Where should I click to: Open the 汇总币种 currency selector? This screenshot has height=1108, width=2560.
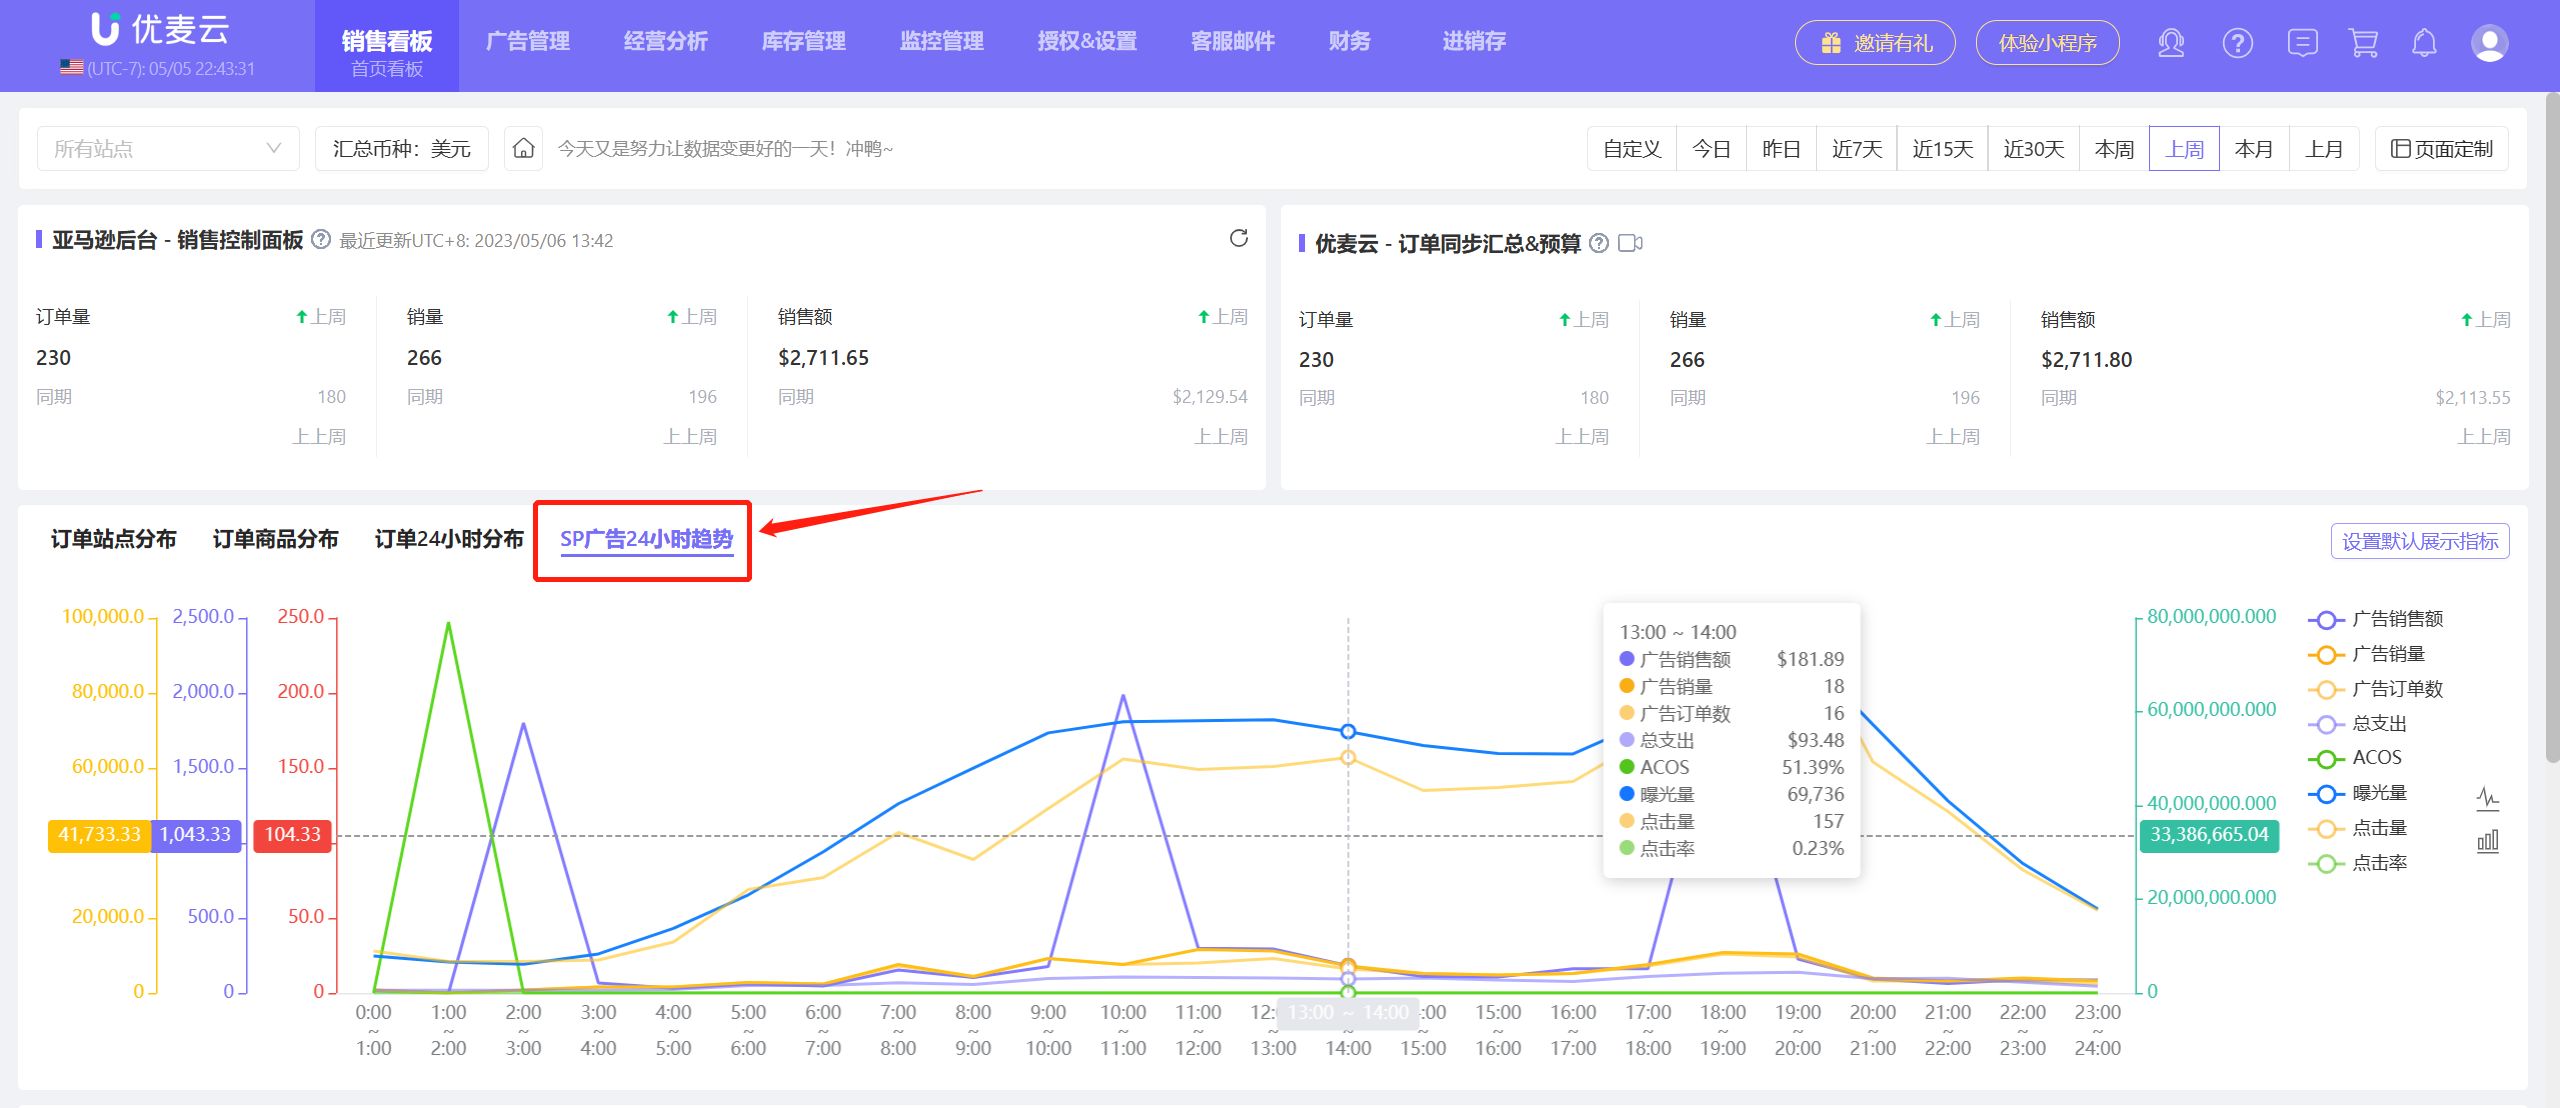[400, 147]
